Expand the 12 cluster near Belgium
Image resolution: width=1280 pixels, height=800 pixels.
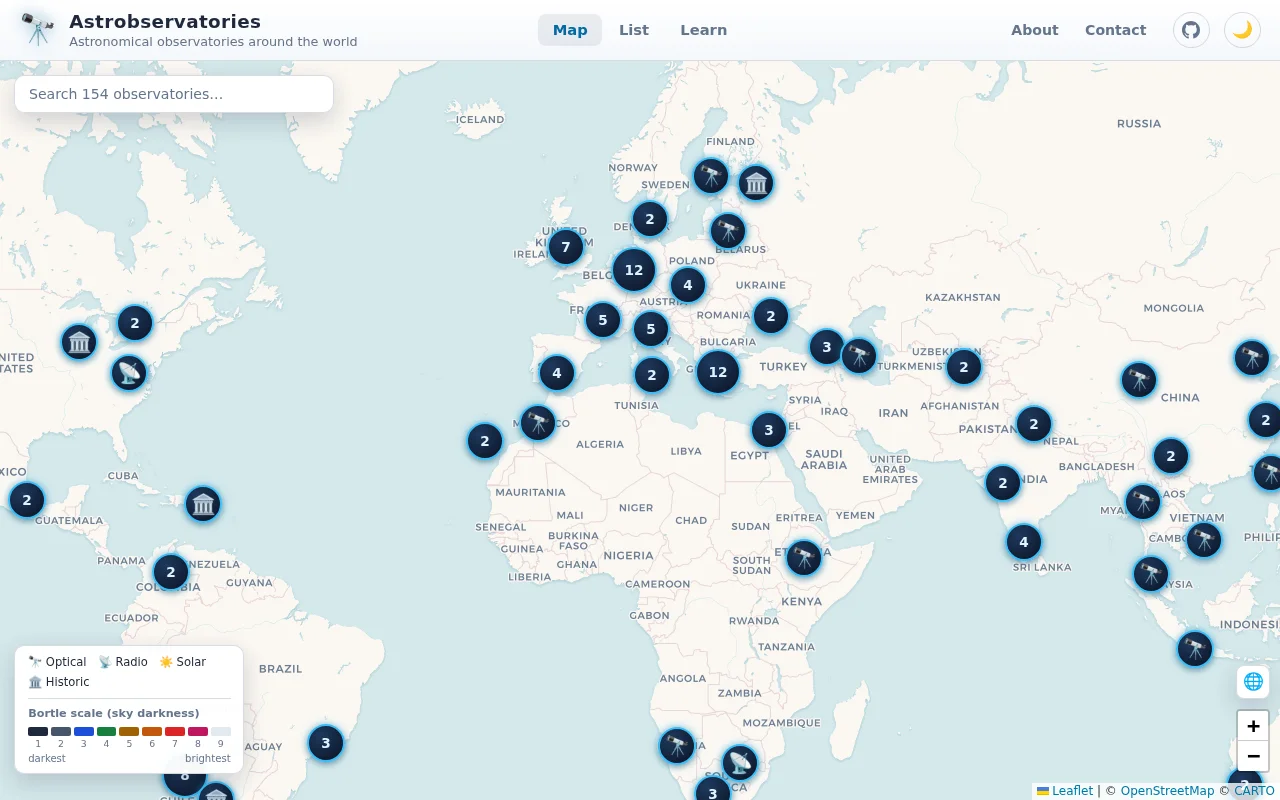coord(634,270)
